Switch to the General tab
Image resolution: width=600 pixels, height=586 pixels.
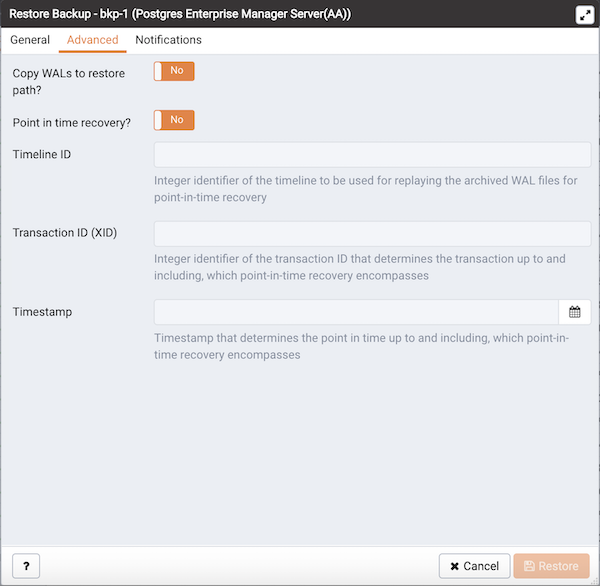click(x=30, y=40)
